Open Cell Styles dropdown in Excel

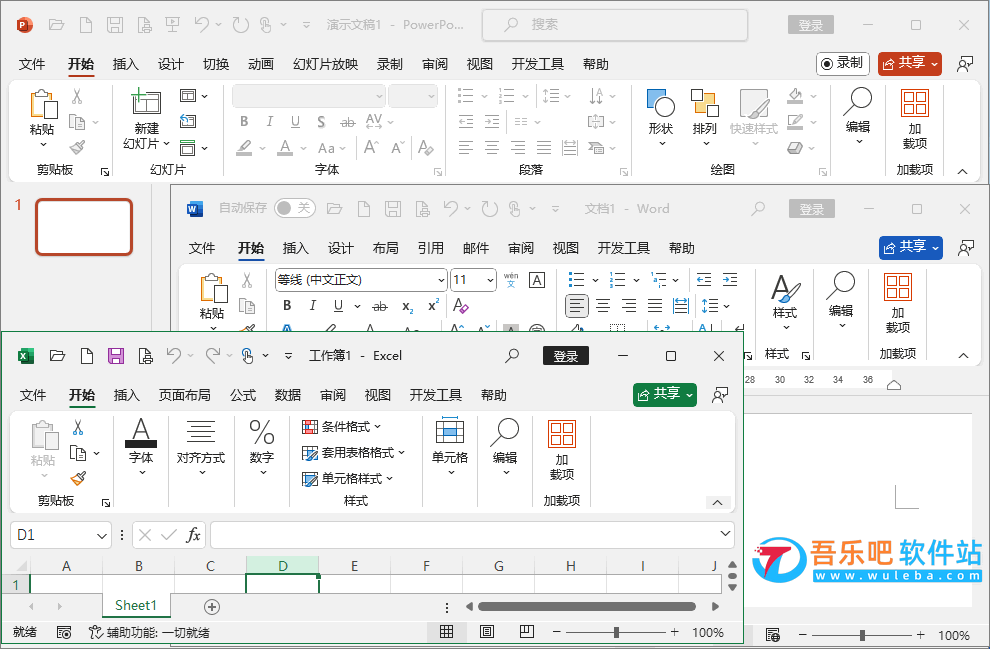(x=348, y=479)
